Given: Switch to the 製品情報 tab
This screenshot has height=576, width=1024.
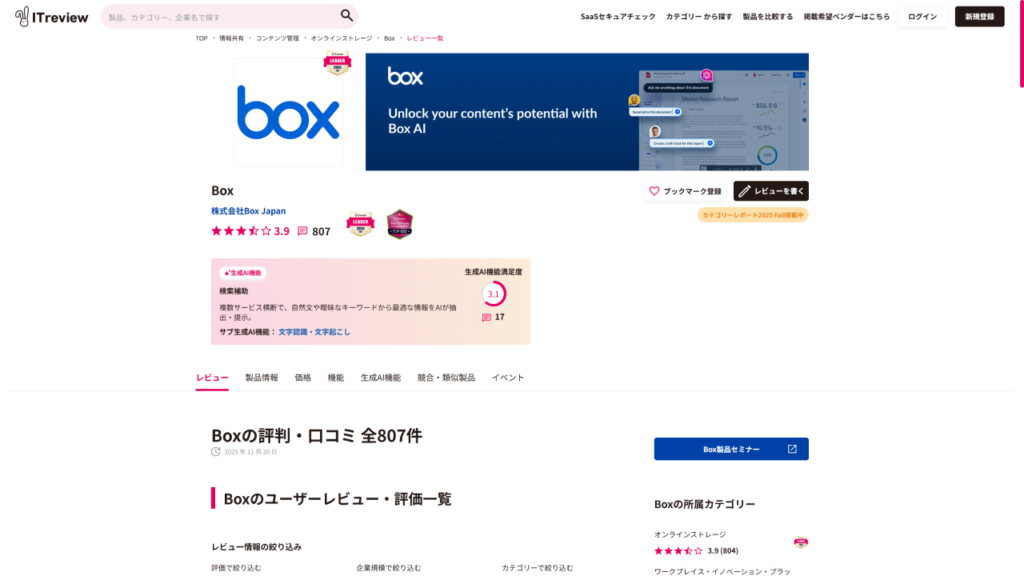Looking at the screenshot, I should tap(262, 378).
